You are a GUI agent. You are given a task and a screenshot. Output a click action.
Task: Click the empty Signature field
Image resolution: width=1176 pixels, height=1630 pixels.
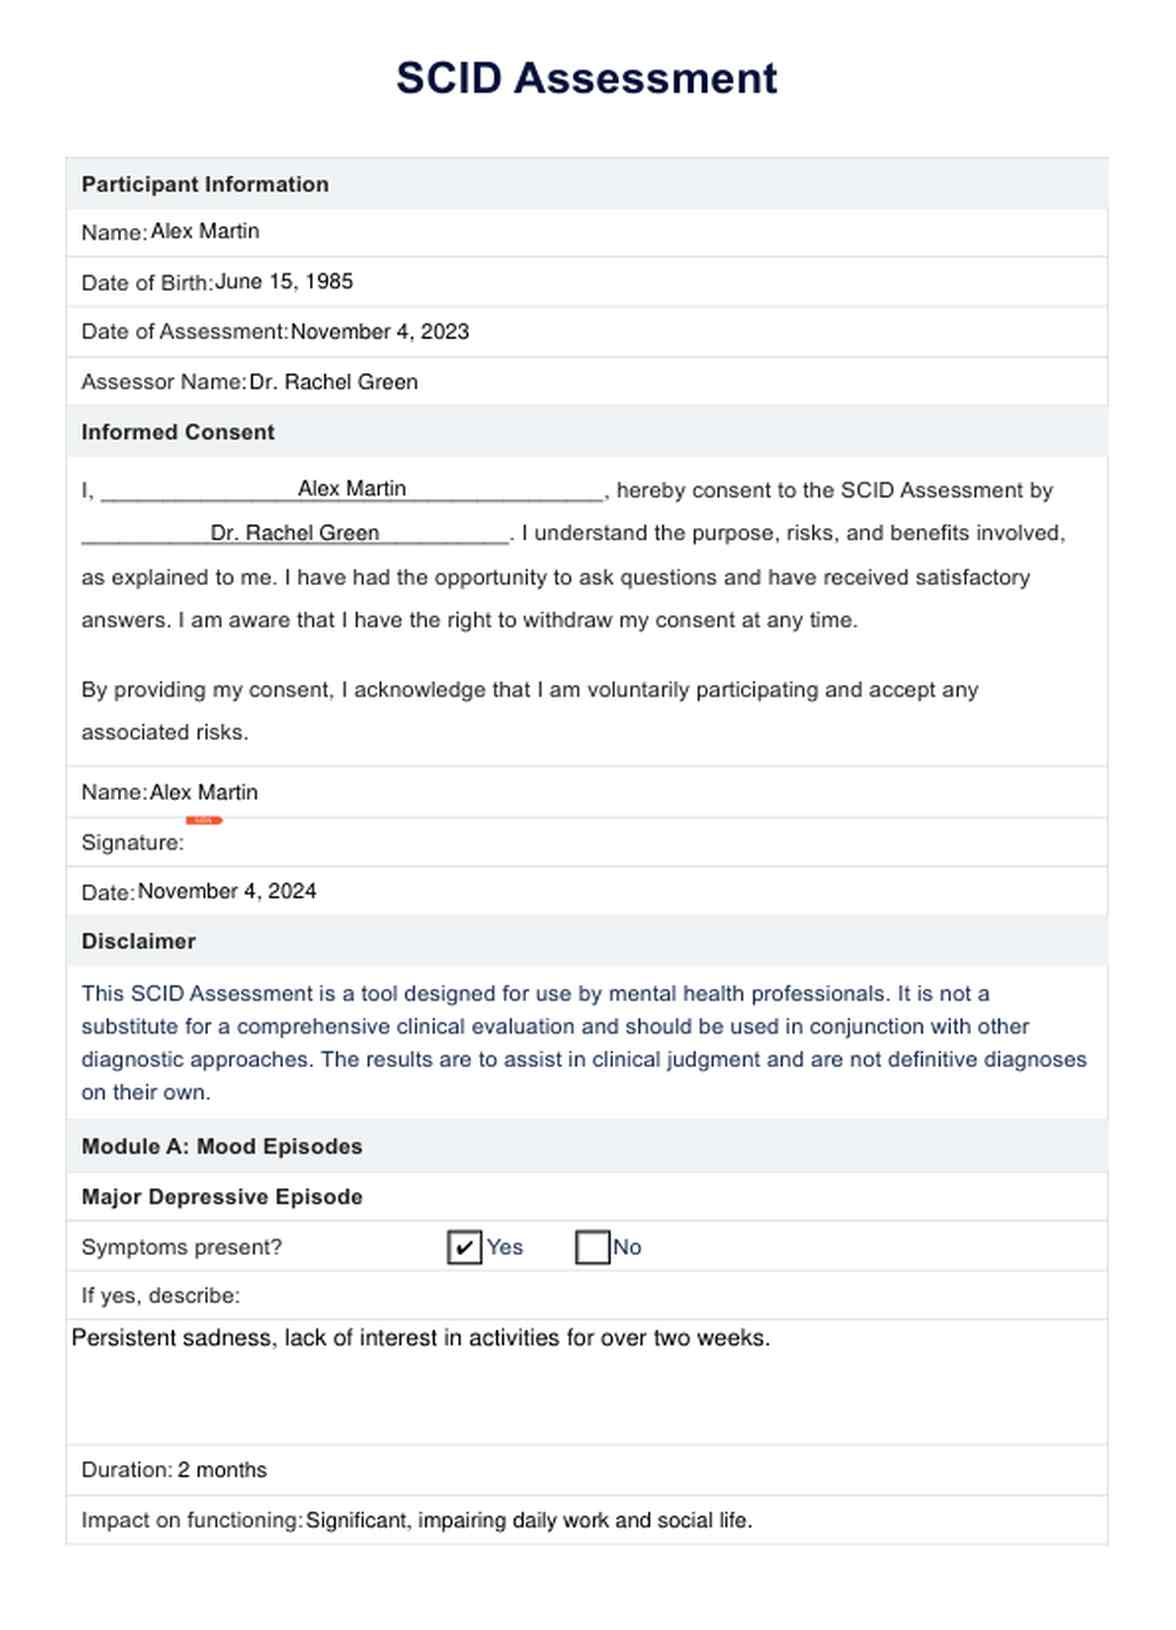click(400, 843)
